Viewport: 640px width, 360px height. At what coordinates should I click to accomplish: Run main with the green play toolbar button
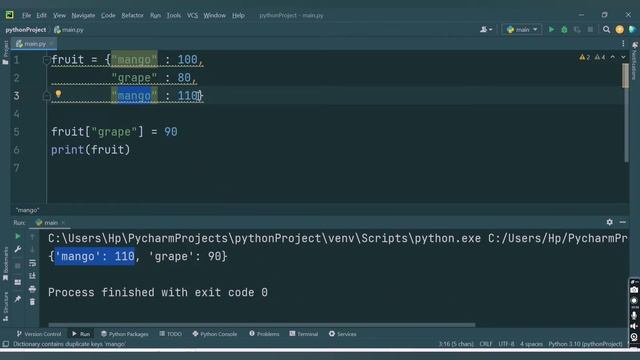coord(551,29)
